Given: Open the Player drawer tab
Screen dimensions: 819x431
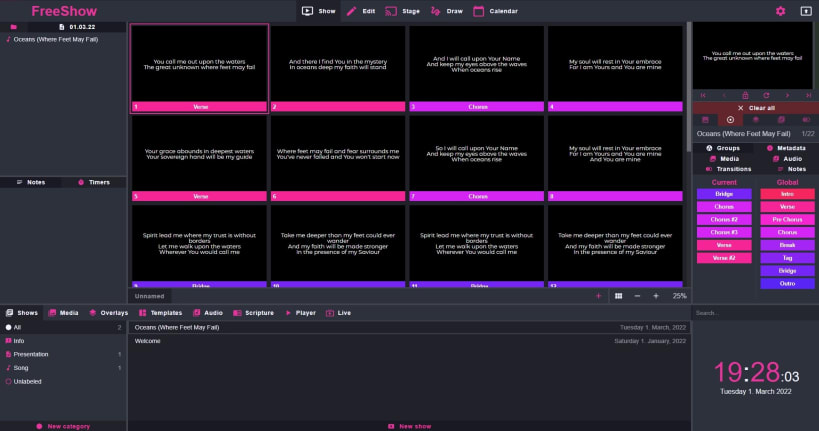Looking at the screenshot, I should tap(300, 312).
